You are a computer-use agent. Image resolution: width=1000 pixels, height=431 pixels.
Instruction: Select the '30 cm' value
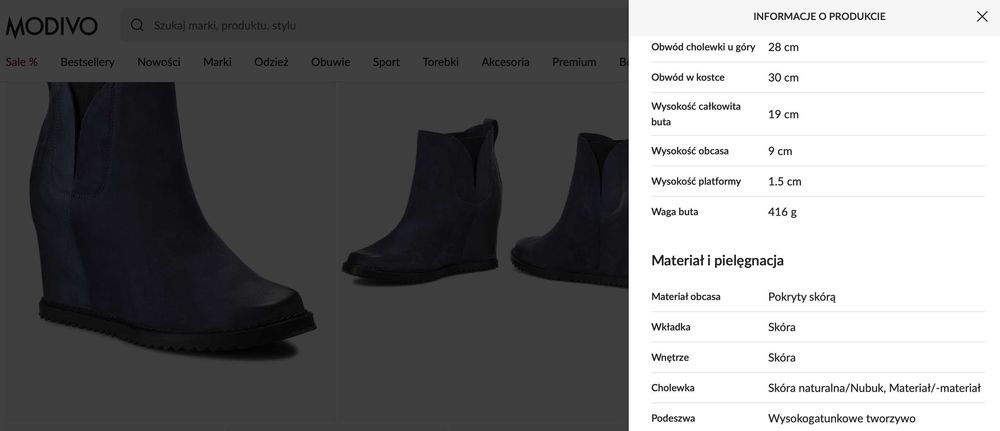(x=783, y=77)
